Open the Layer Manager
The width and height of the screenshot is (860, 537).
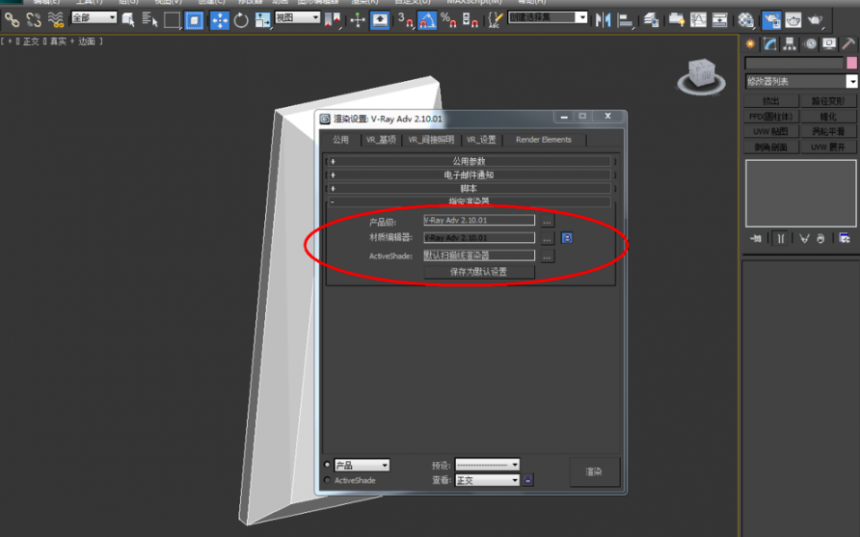[651, 21]
